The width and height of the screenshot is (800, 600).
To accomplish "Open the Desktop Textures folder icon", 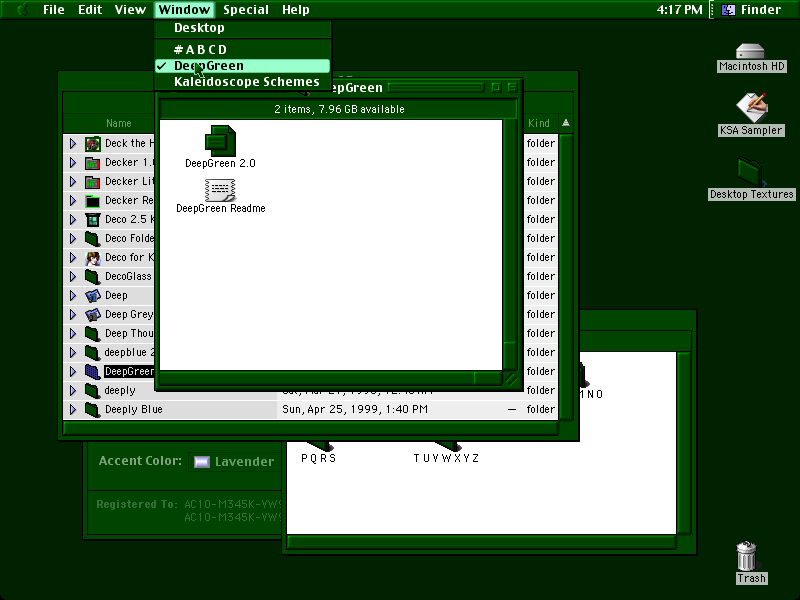I will [x=751, y=171].
